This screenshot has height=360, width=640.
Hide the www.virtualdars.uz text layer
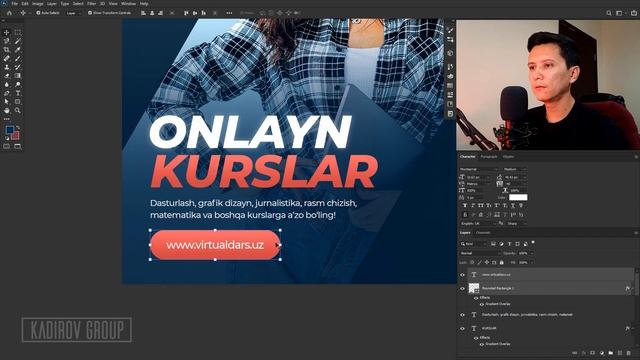(462, 275)
